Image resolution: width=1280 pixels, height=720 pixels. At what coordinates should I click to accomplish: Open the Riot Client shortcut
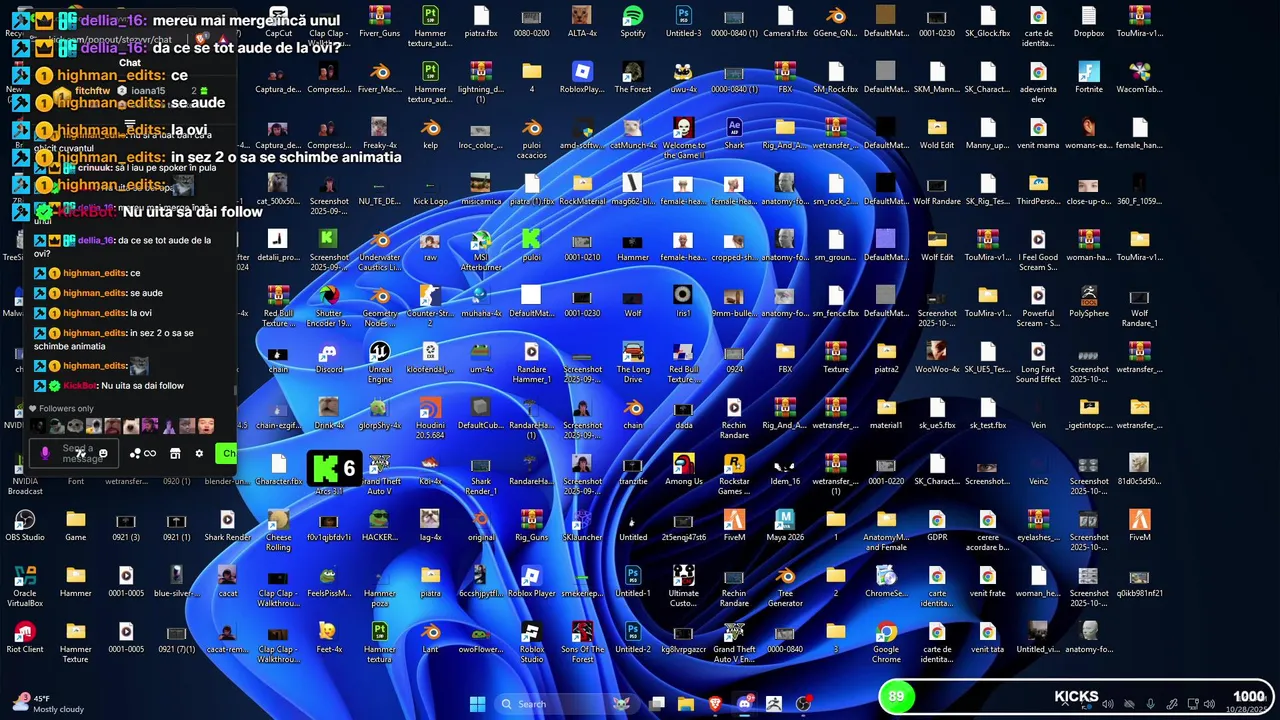[x=25, y=637]
